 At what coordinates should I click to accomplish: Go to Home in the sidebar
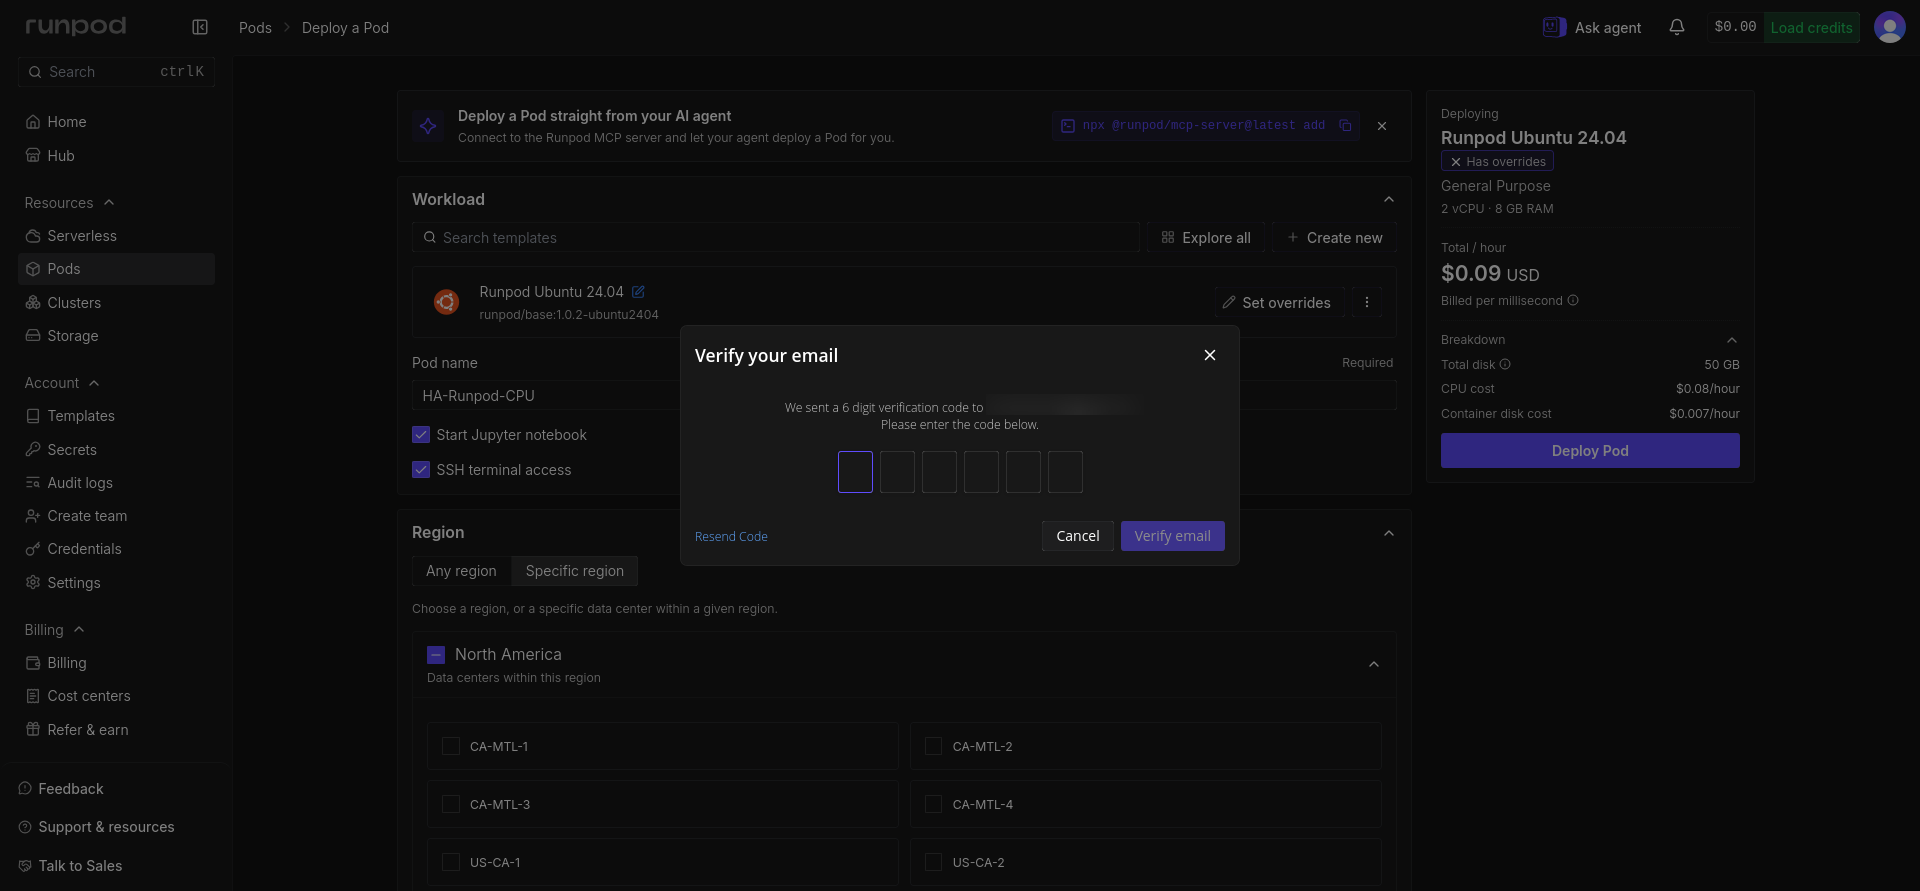point(116,122)
